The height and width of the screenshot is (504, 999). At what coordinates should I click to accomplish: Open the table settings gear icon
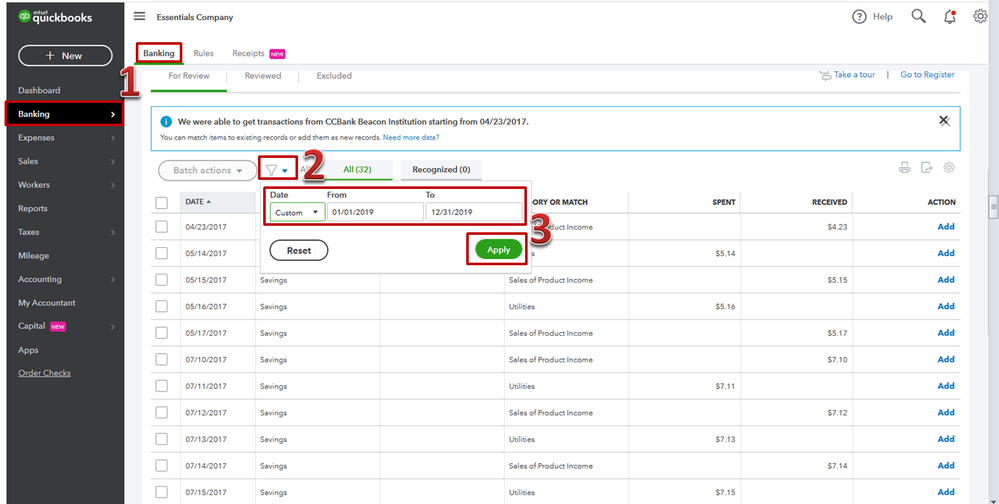[x=949, y=168]
